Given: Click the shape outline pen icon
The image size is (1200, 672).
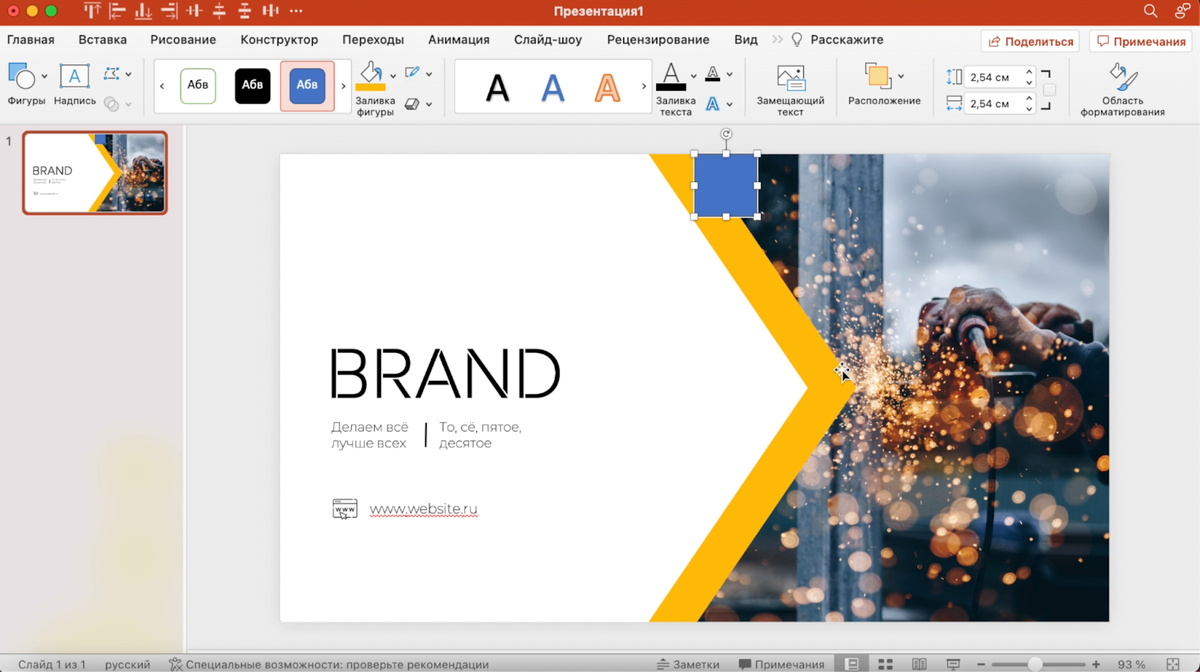Looking at the screenshot, I should coord(412,73).
